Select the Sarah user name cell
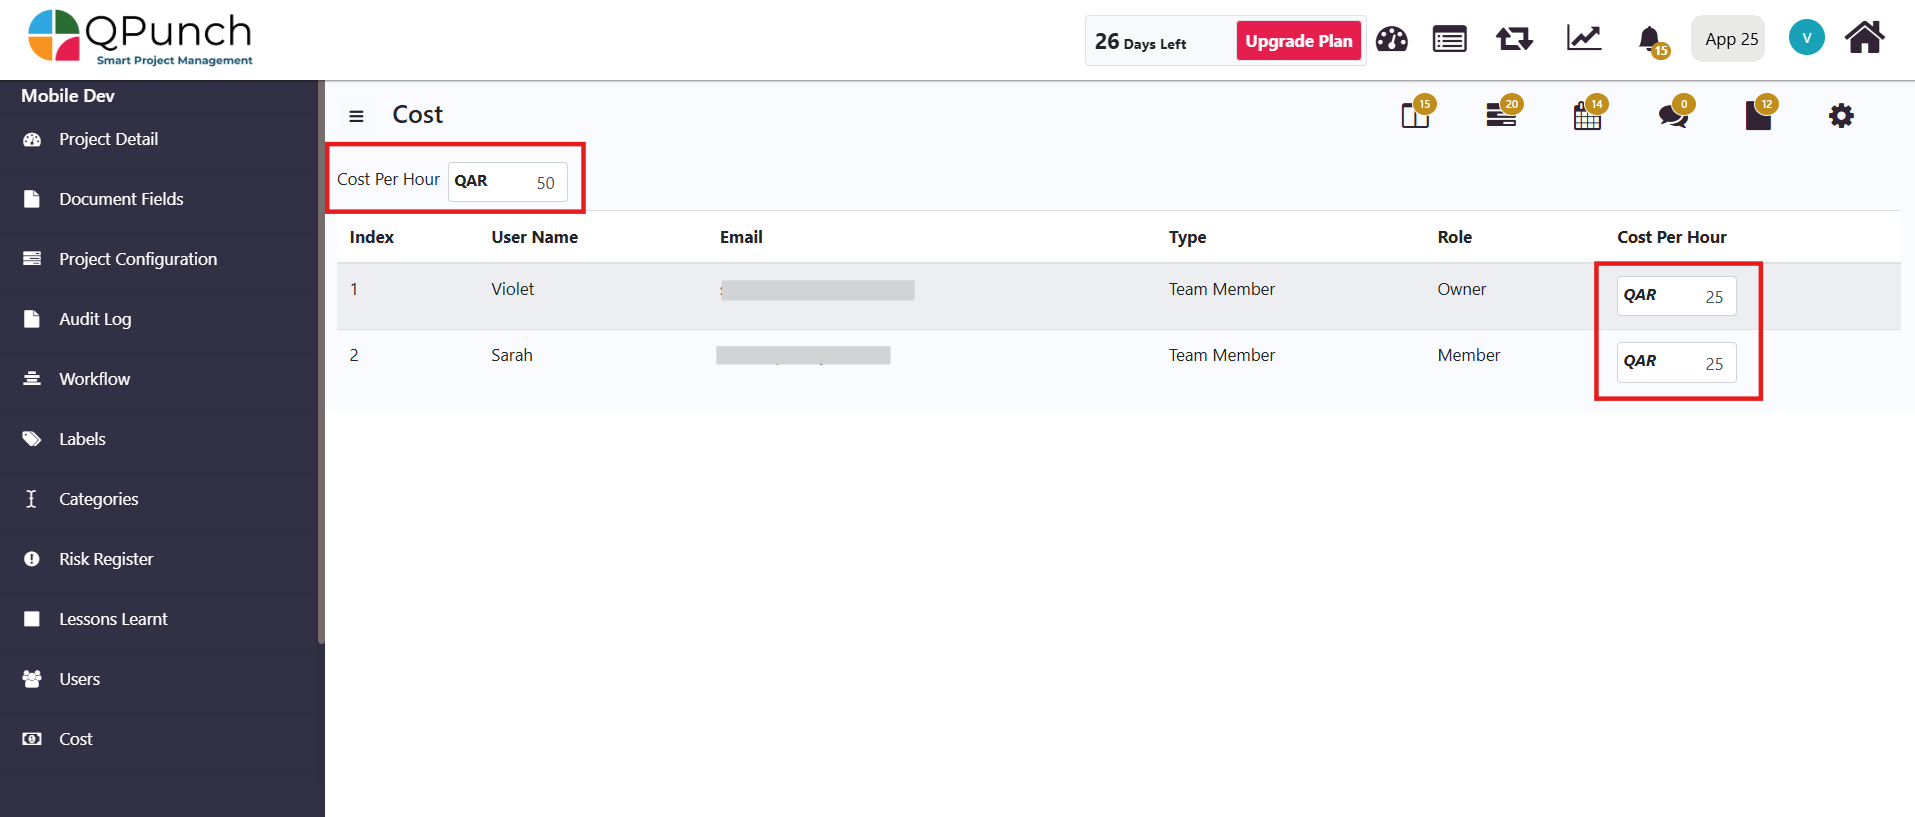 [511, 355]
